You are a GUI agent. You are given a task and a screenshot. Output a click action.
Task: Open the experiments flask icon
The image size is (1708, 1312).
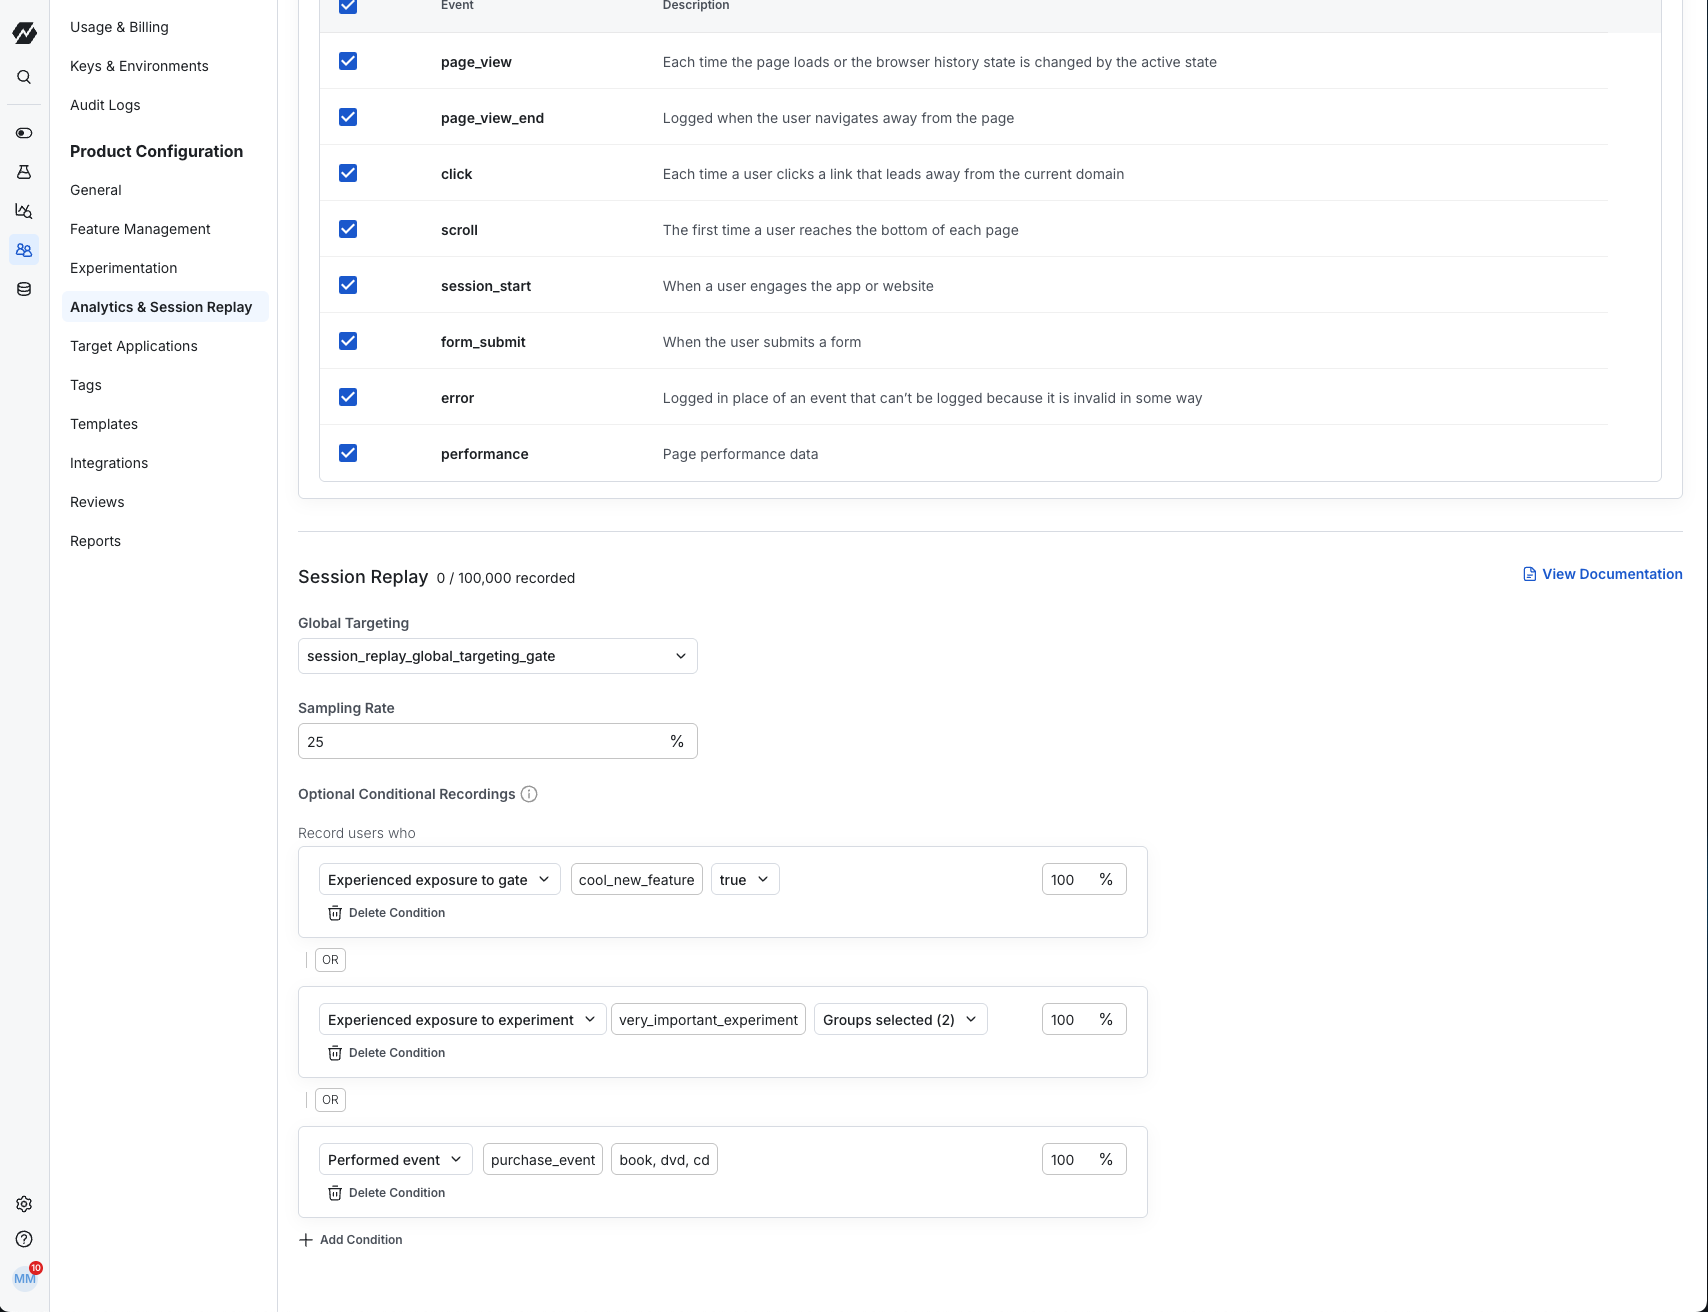point(24,171)
